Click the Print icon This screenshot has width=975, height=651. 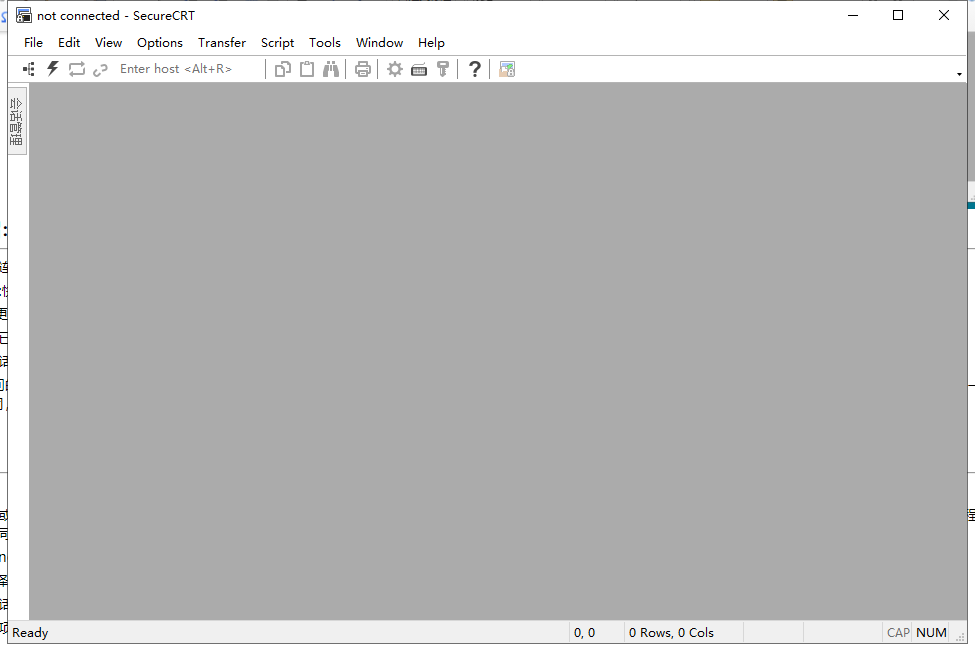tap(363, 69)
